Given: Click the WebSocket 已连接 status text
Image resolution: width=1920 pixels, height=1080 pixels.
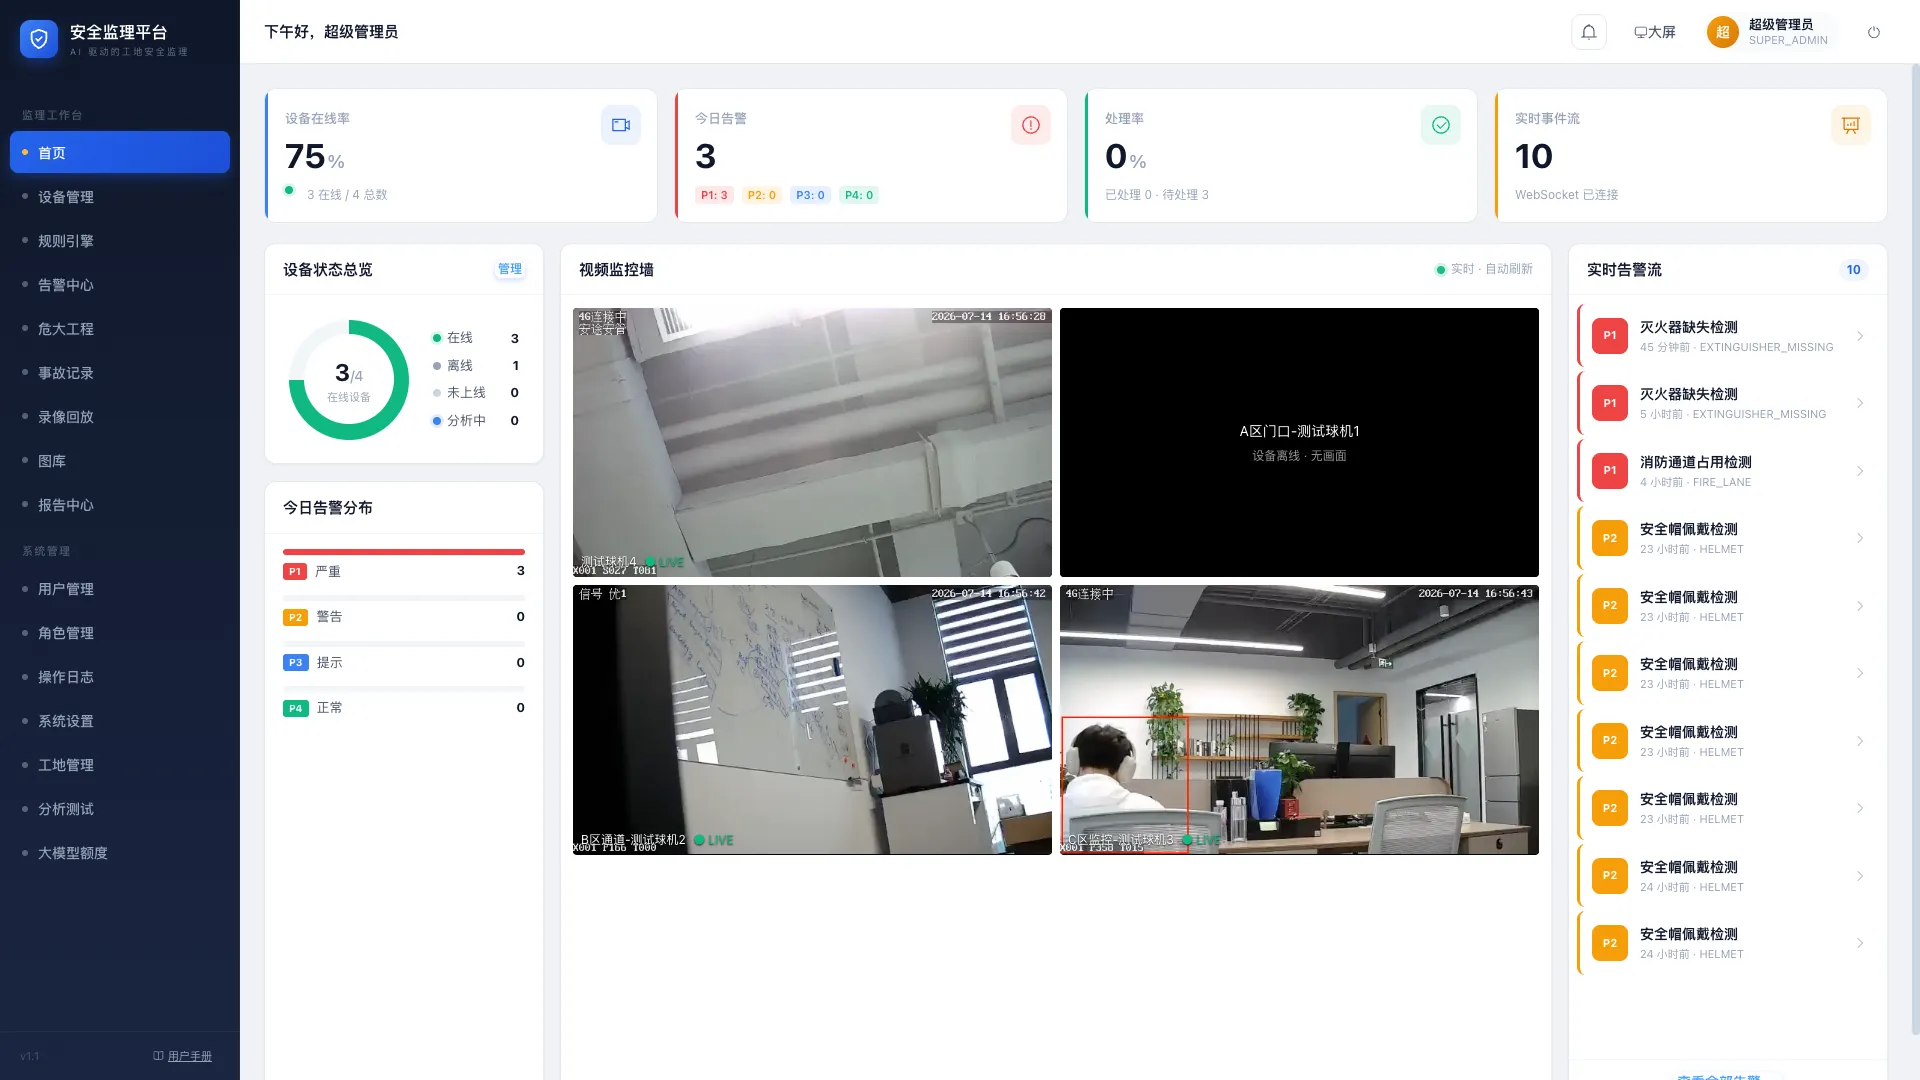Looking at the screenshot, I should pyautogui.click(x=1566, y=195).
